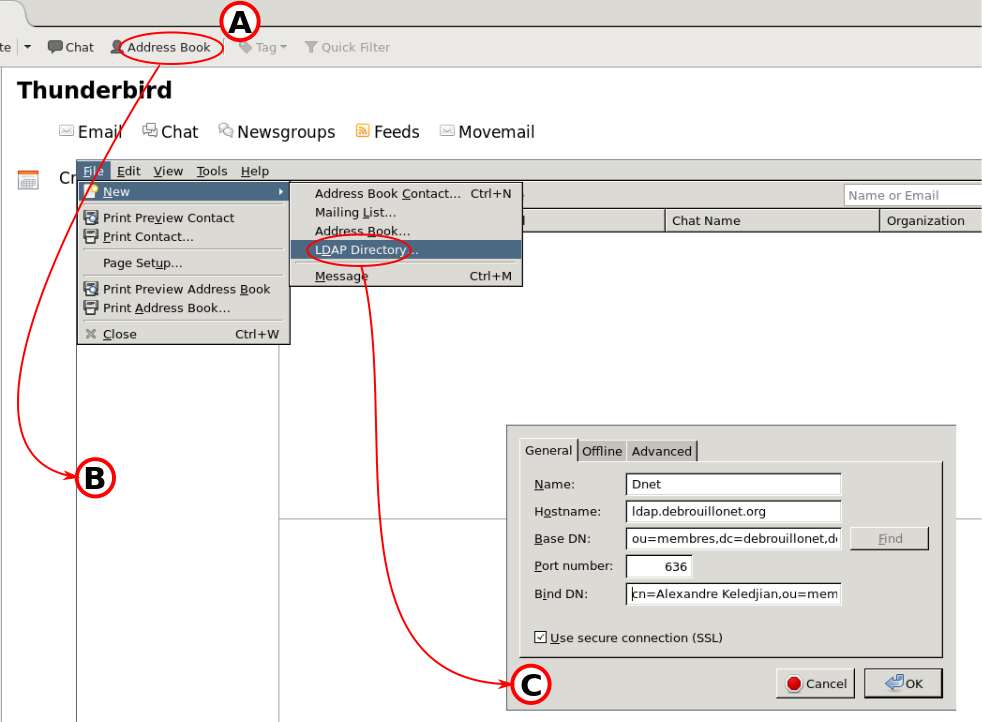Viewport: 982px width, 722px height.
Task: Click the Feeds RSS icon
Action: (363, 130)
